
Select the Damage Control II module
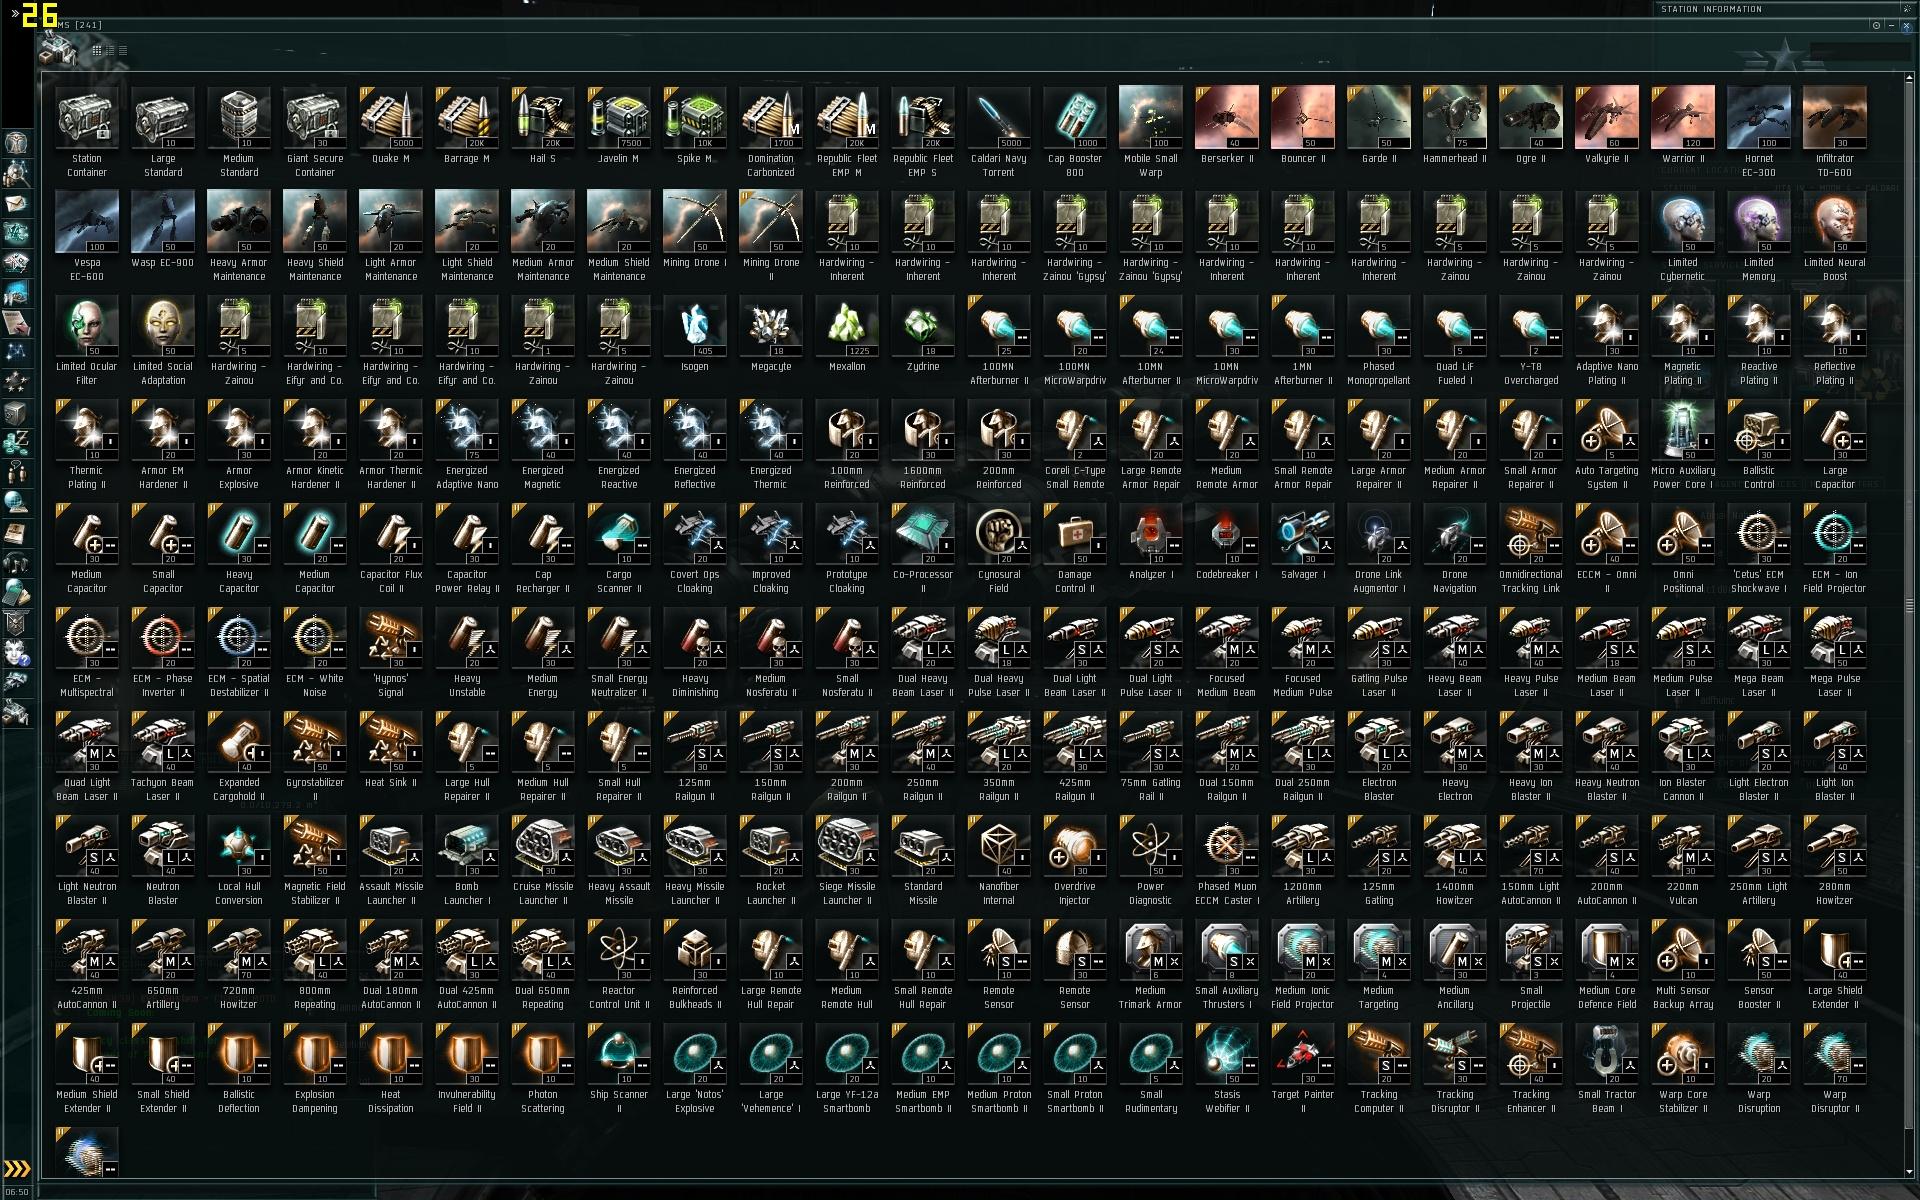pos(1075,549)
